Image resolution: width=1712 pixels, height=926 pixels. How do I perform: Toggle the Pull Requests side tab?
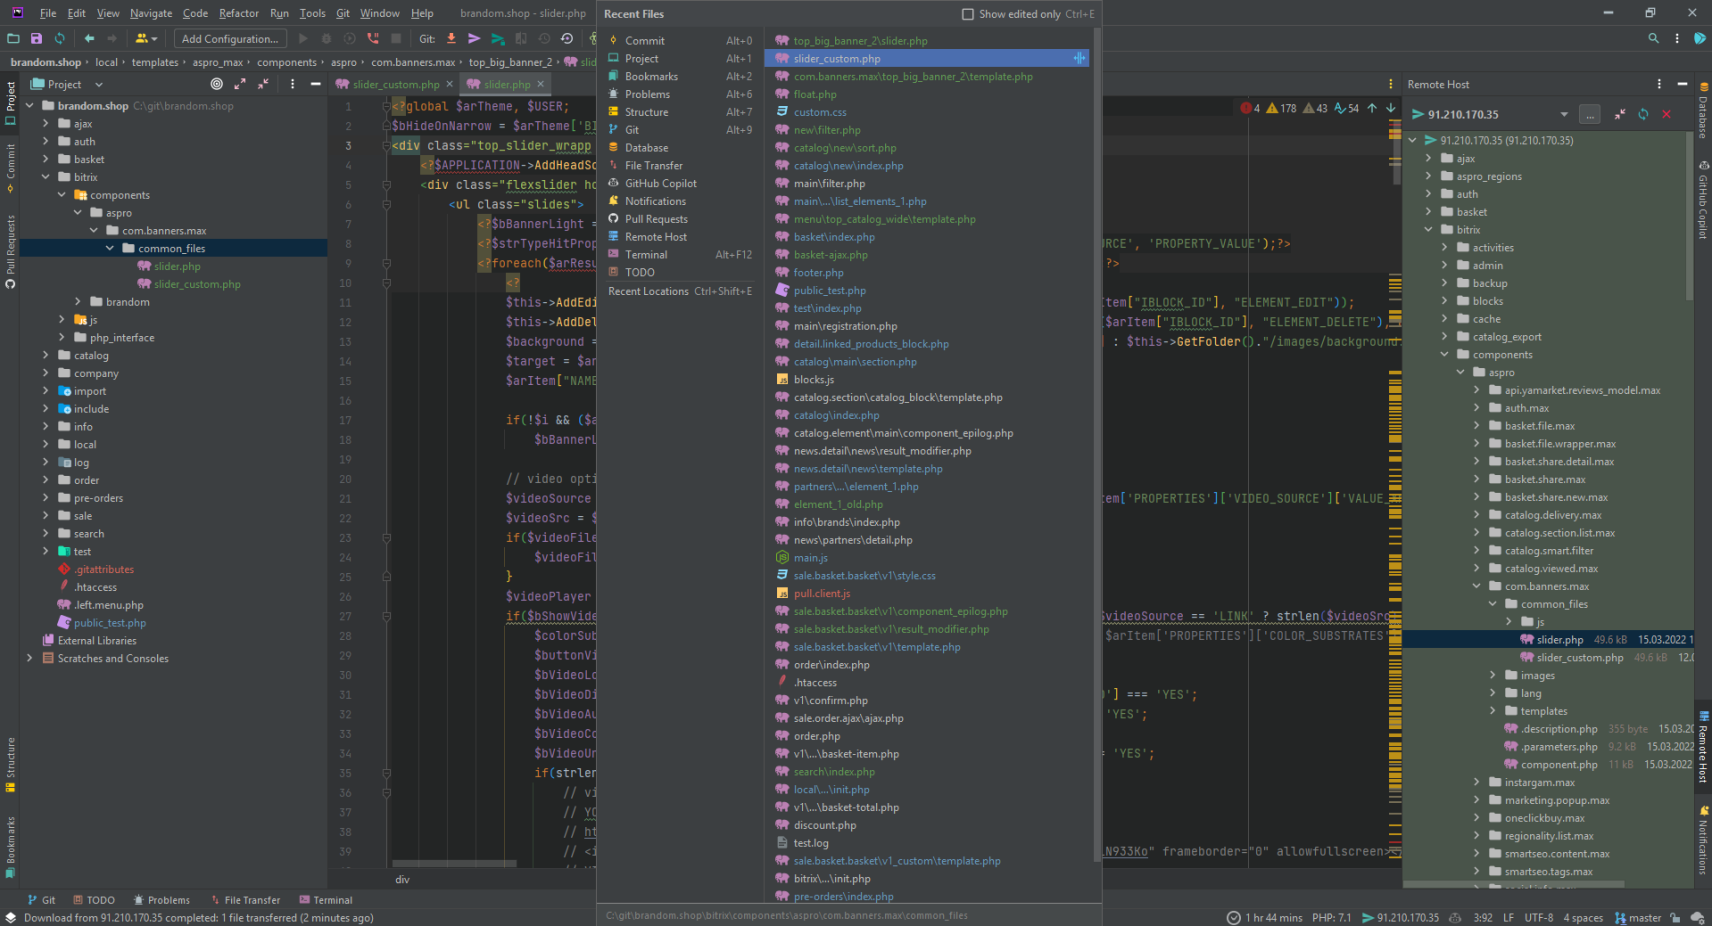(x=10, y=252)
